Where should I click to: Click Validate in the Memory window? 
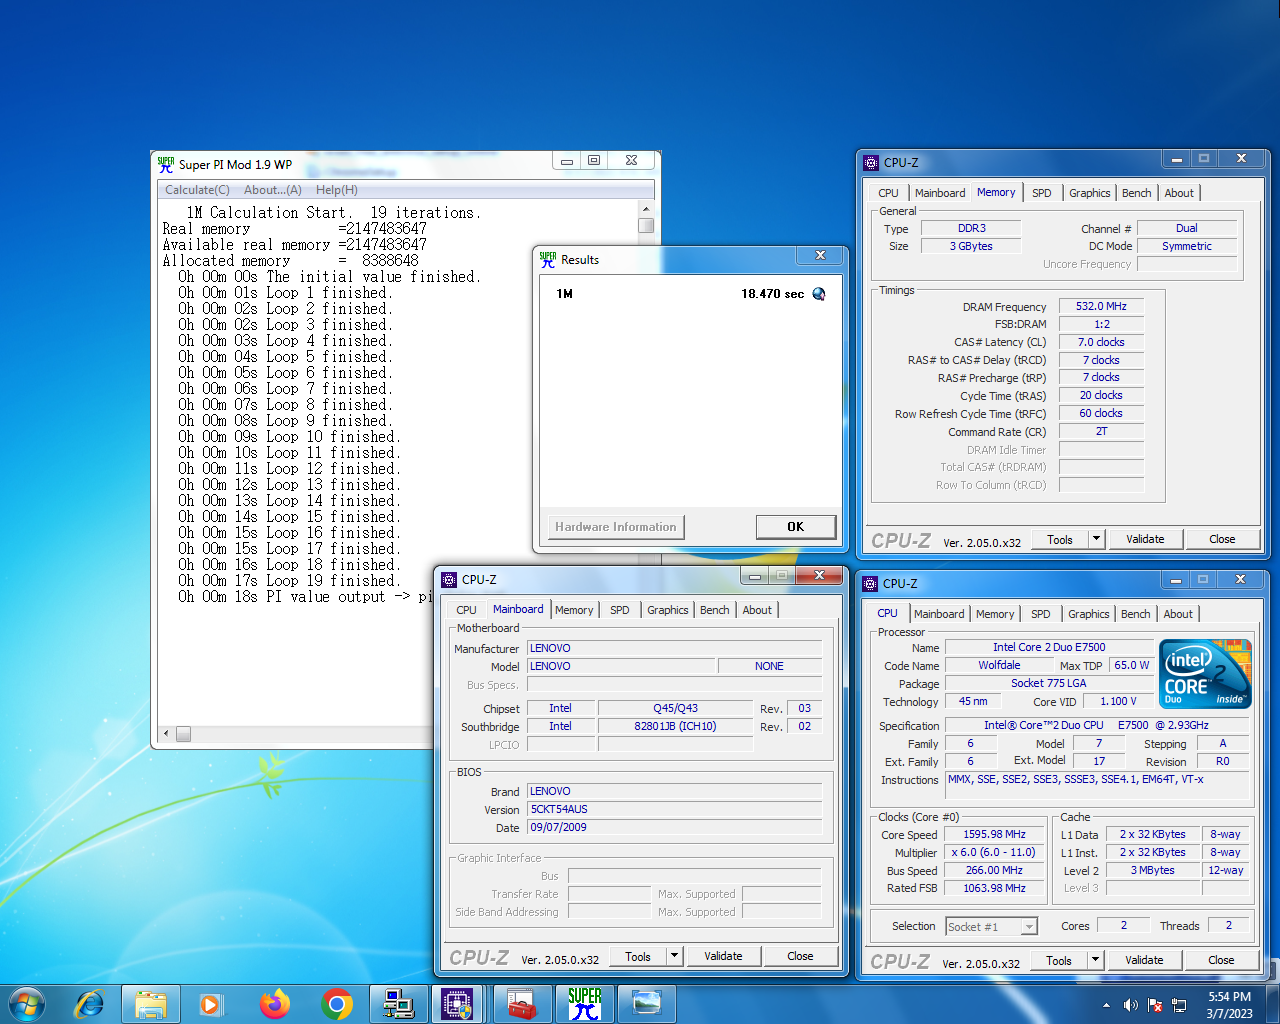tap(1145, 539)
